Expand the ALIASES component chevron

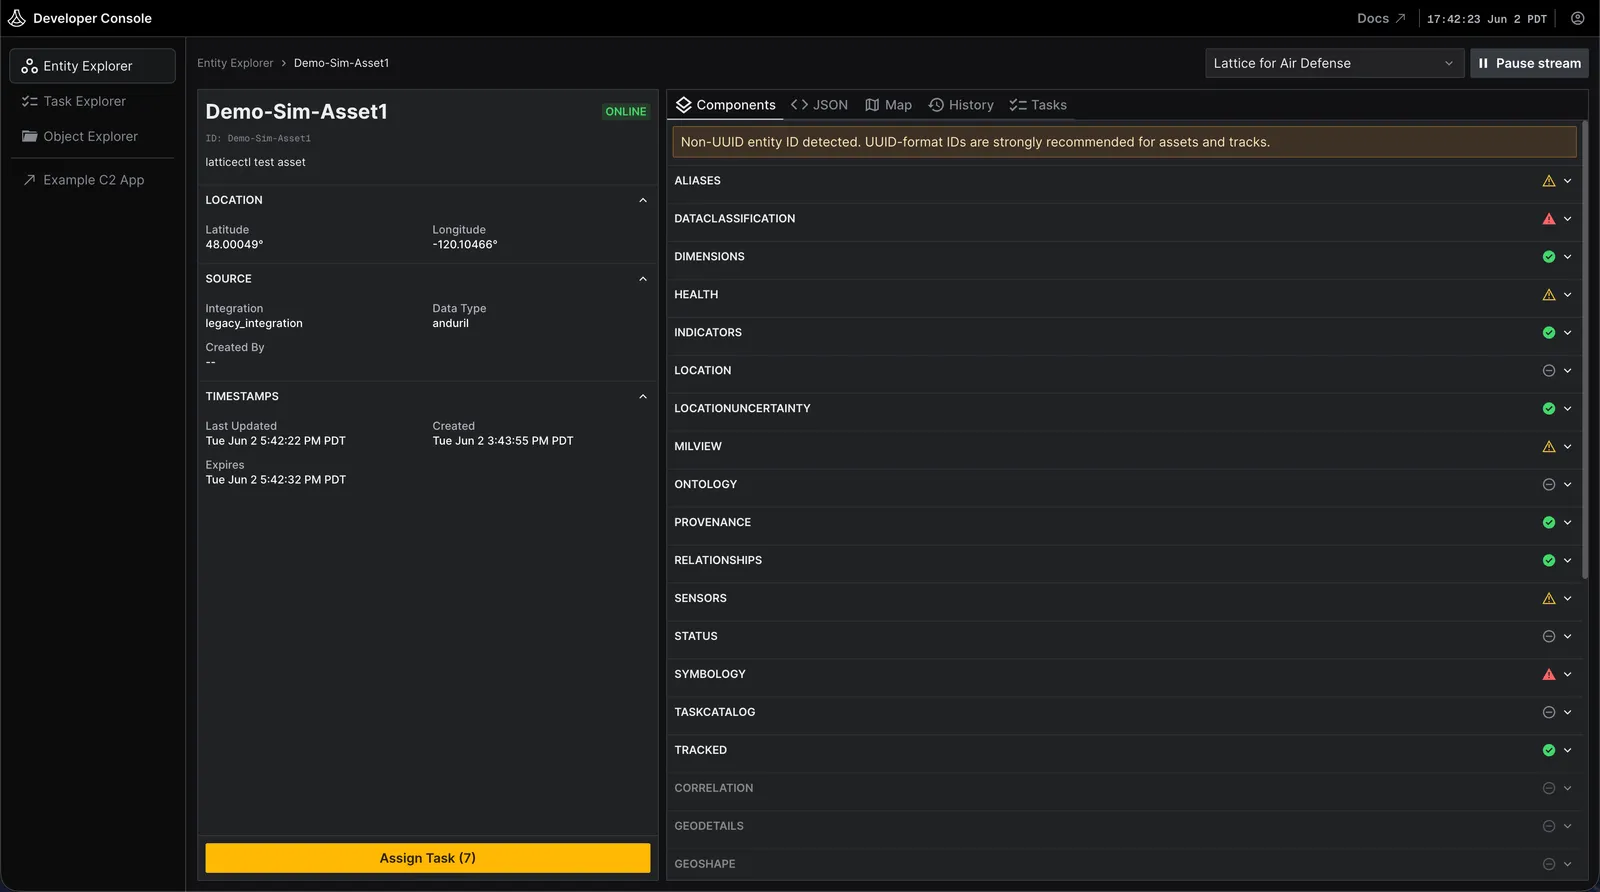pyautogui.click(x=1568, y=181)
